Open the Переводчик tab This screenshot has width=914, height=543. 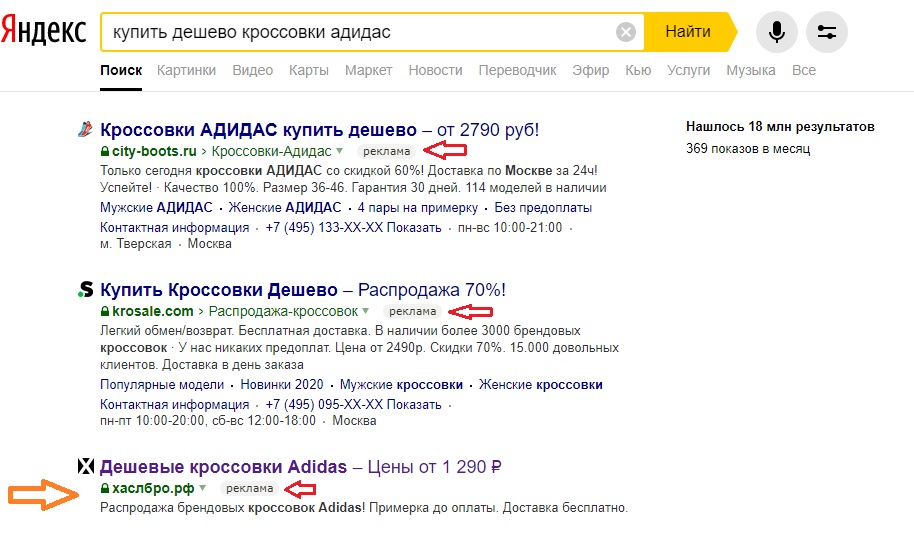pyautogui.click(x=518, y=70)
